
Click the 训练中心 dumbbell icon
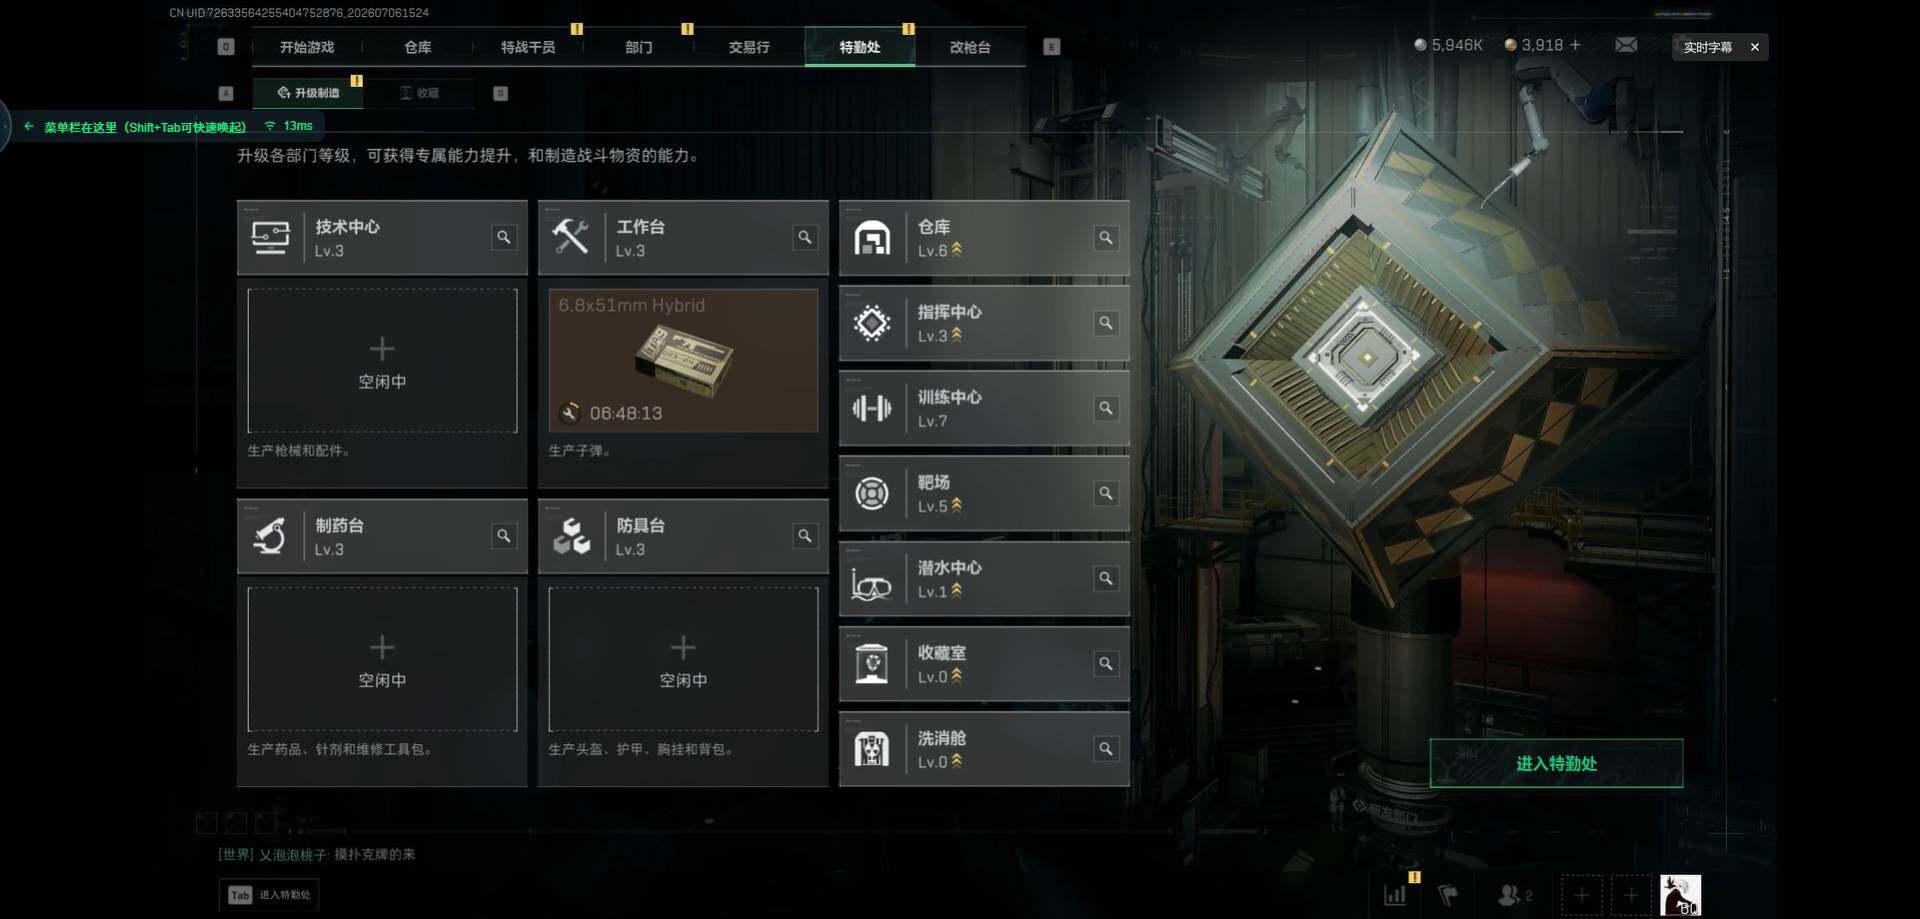pos(872,408)
